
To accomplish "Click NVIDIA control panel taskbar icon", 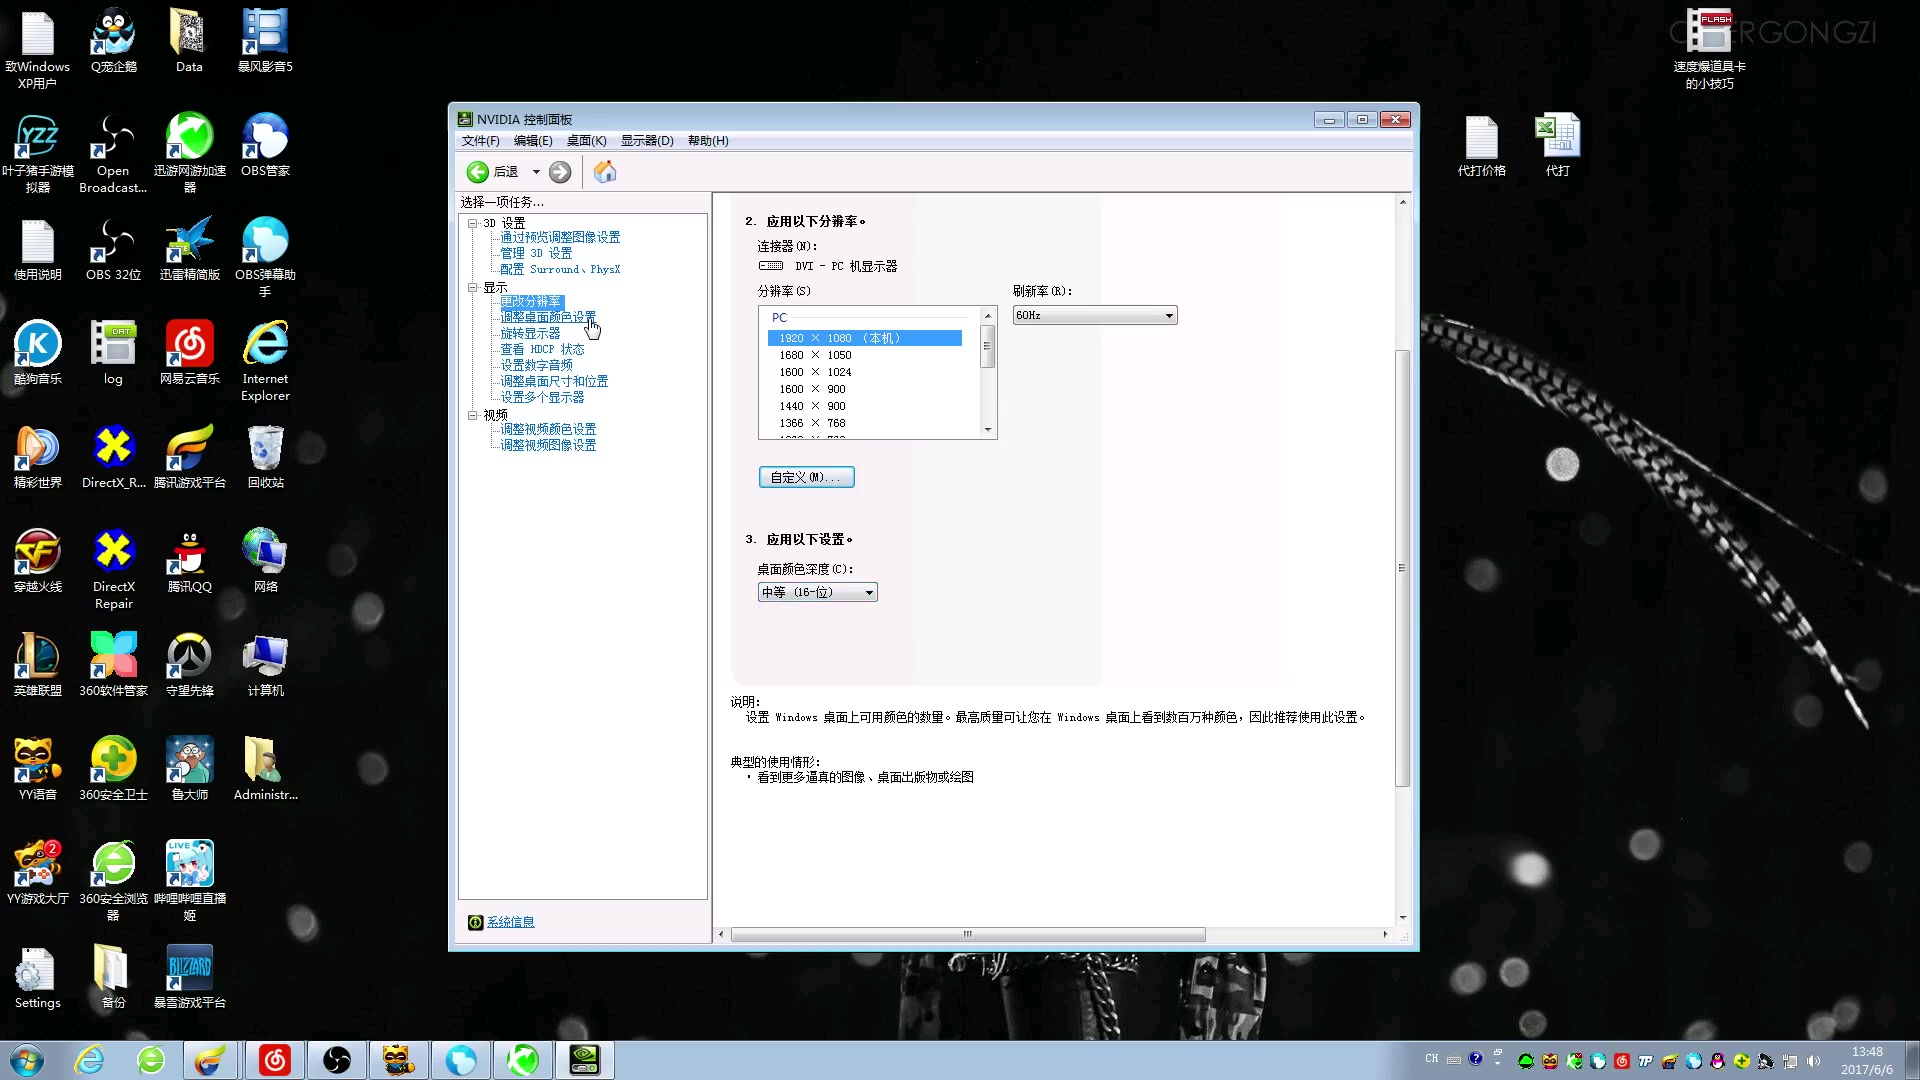I will click(x=584, y=1060).
